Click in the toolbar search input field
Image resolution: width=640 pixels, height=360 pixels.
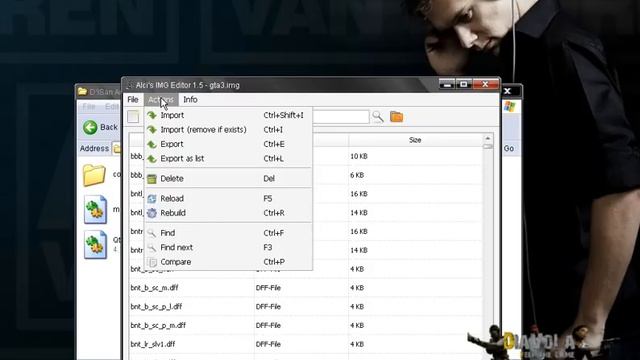[340, 117]
